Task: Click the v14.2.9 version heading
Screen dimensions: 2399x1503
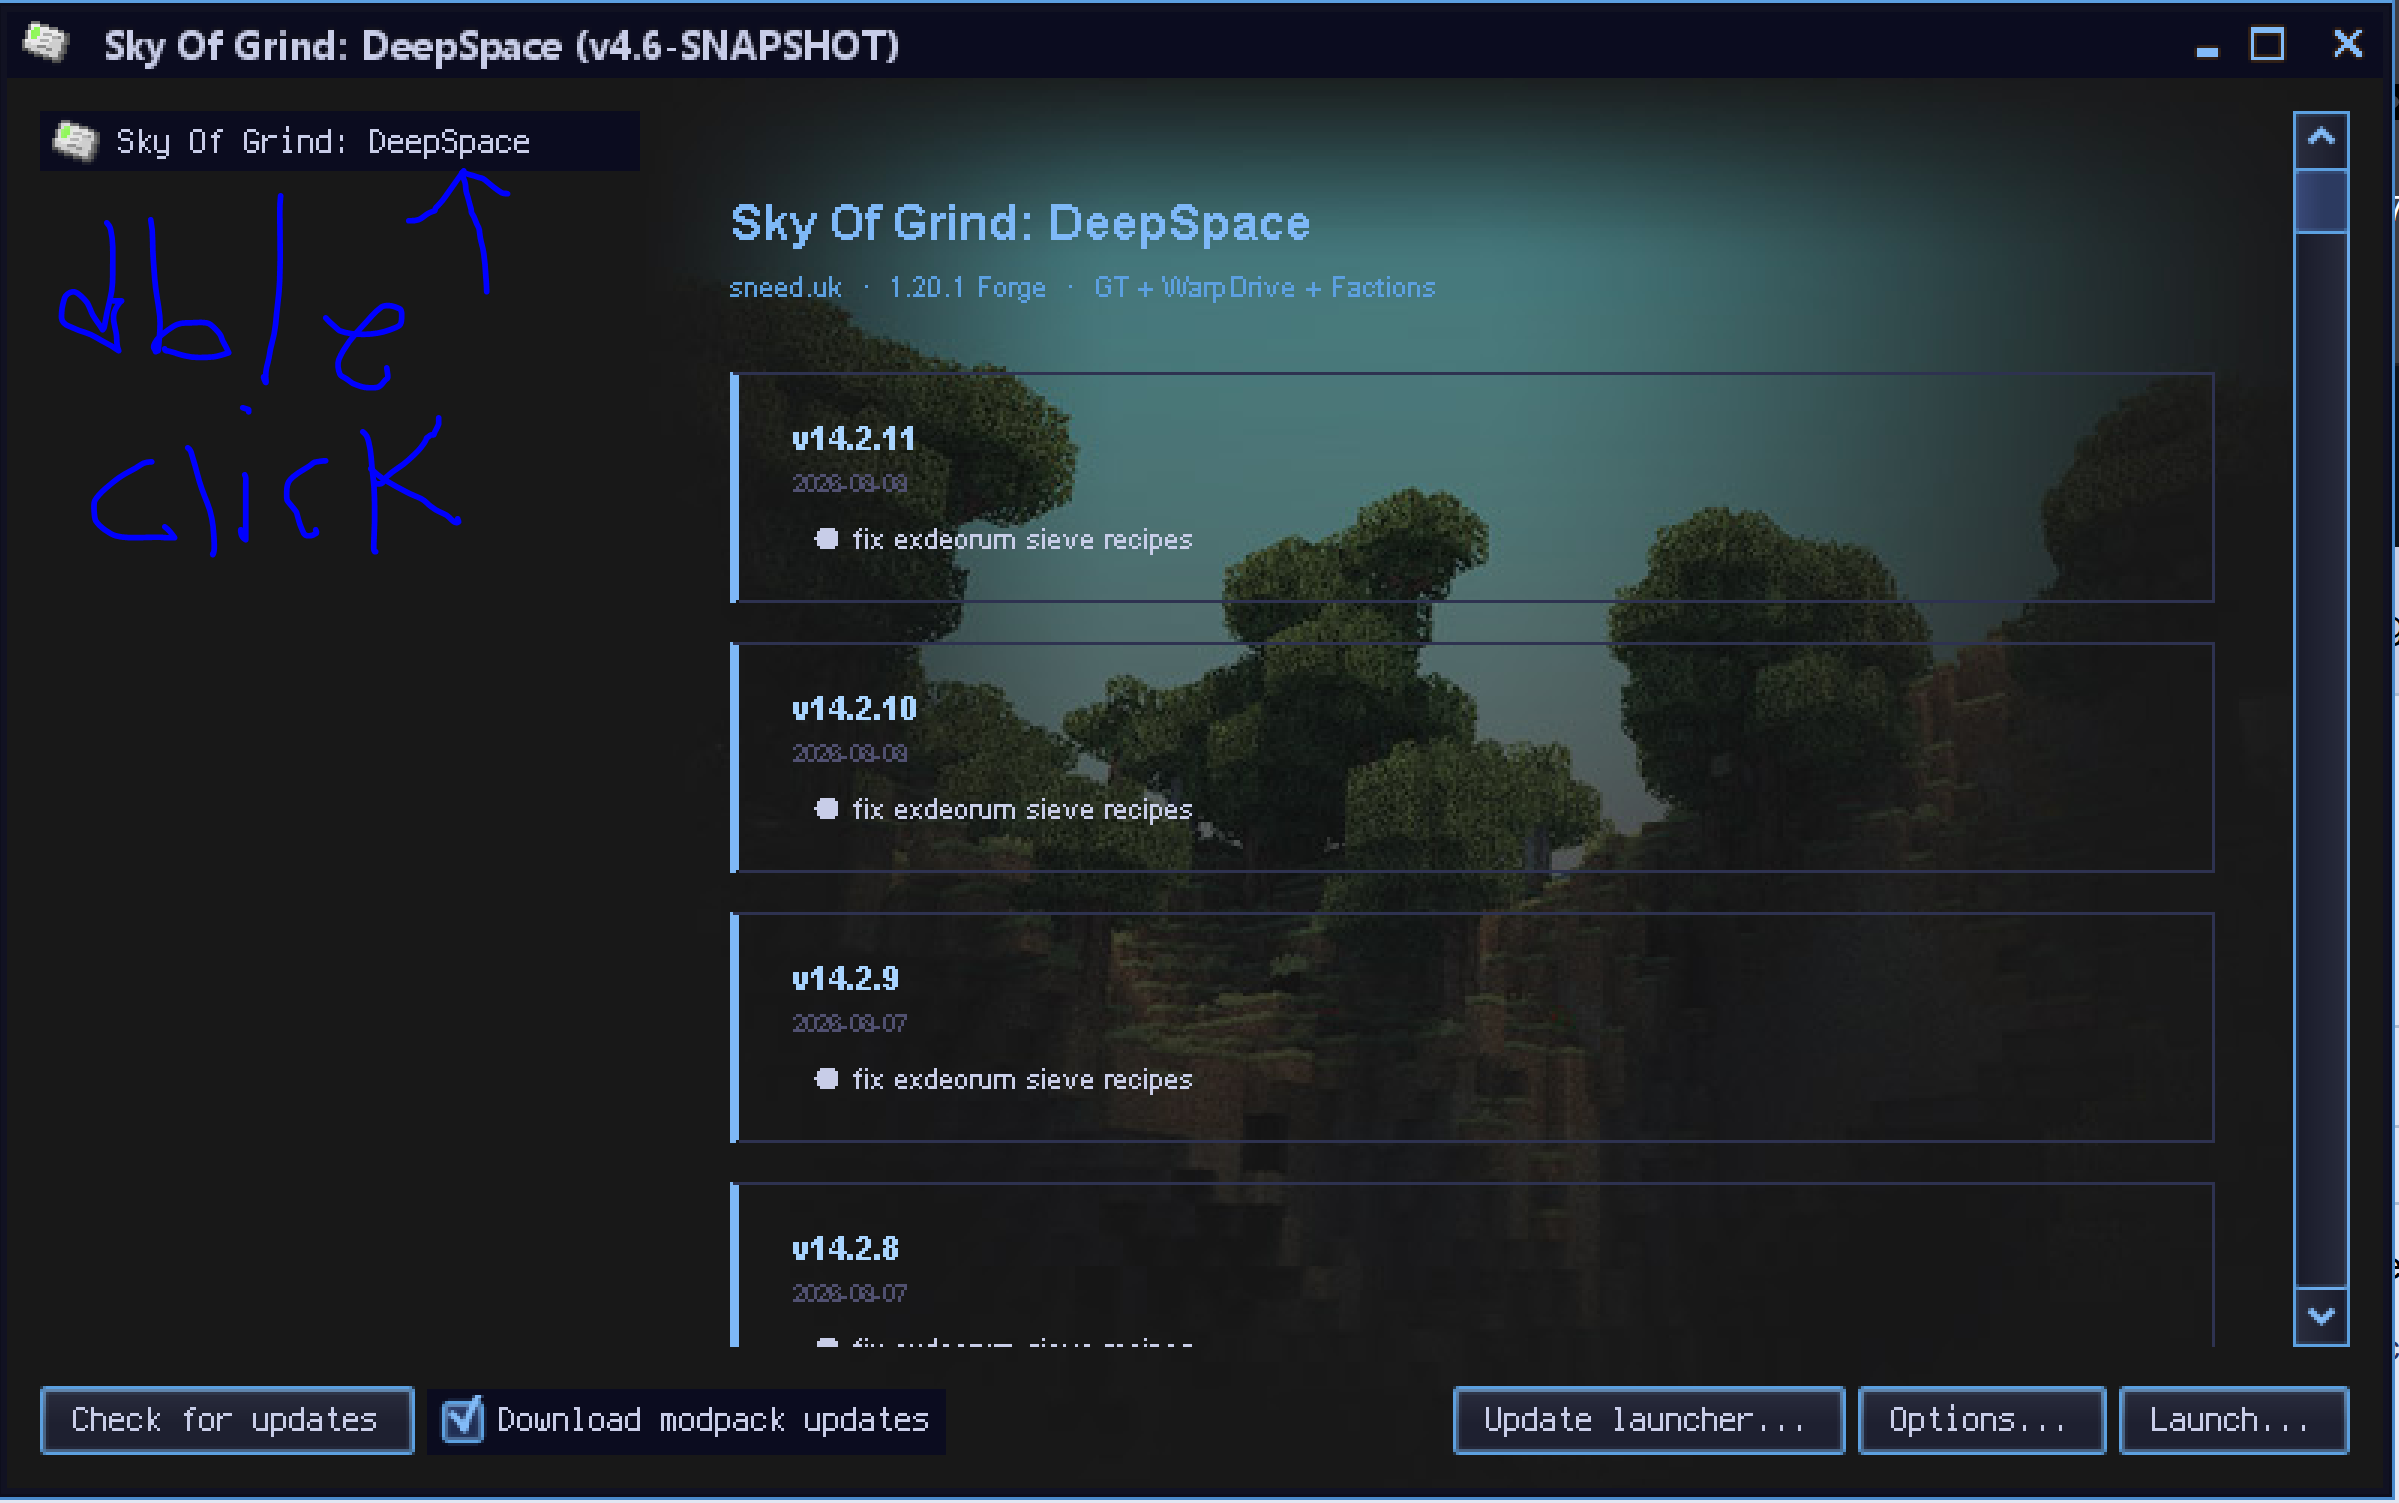Action: pos(845,979)
